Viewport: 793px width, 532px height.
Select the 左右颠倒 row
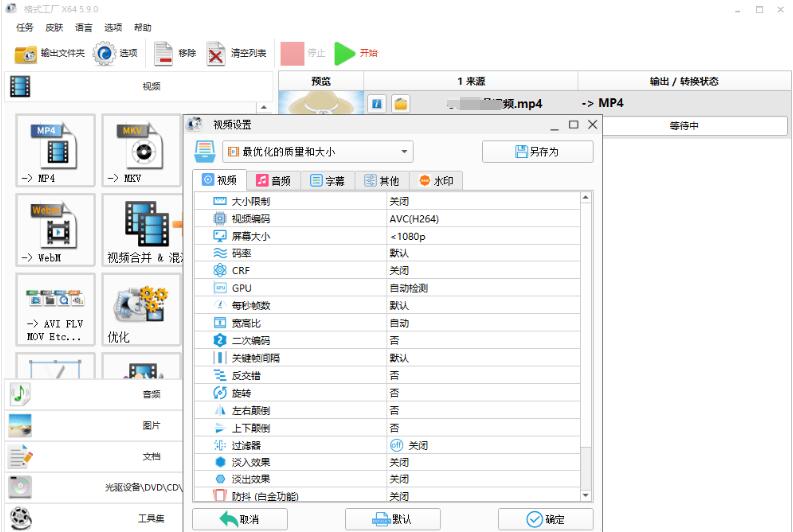(387, 411)
